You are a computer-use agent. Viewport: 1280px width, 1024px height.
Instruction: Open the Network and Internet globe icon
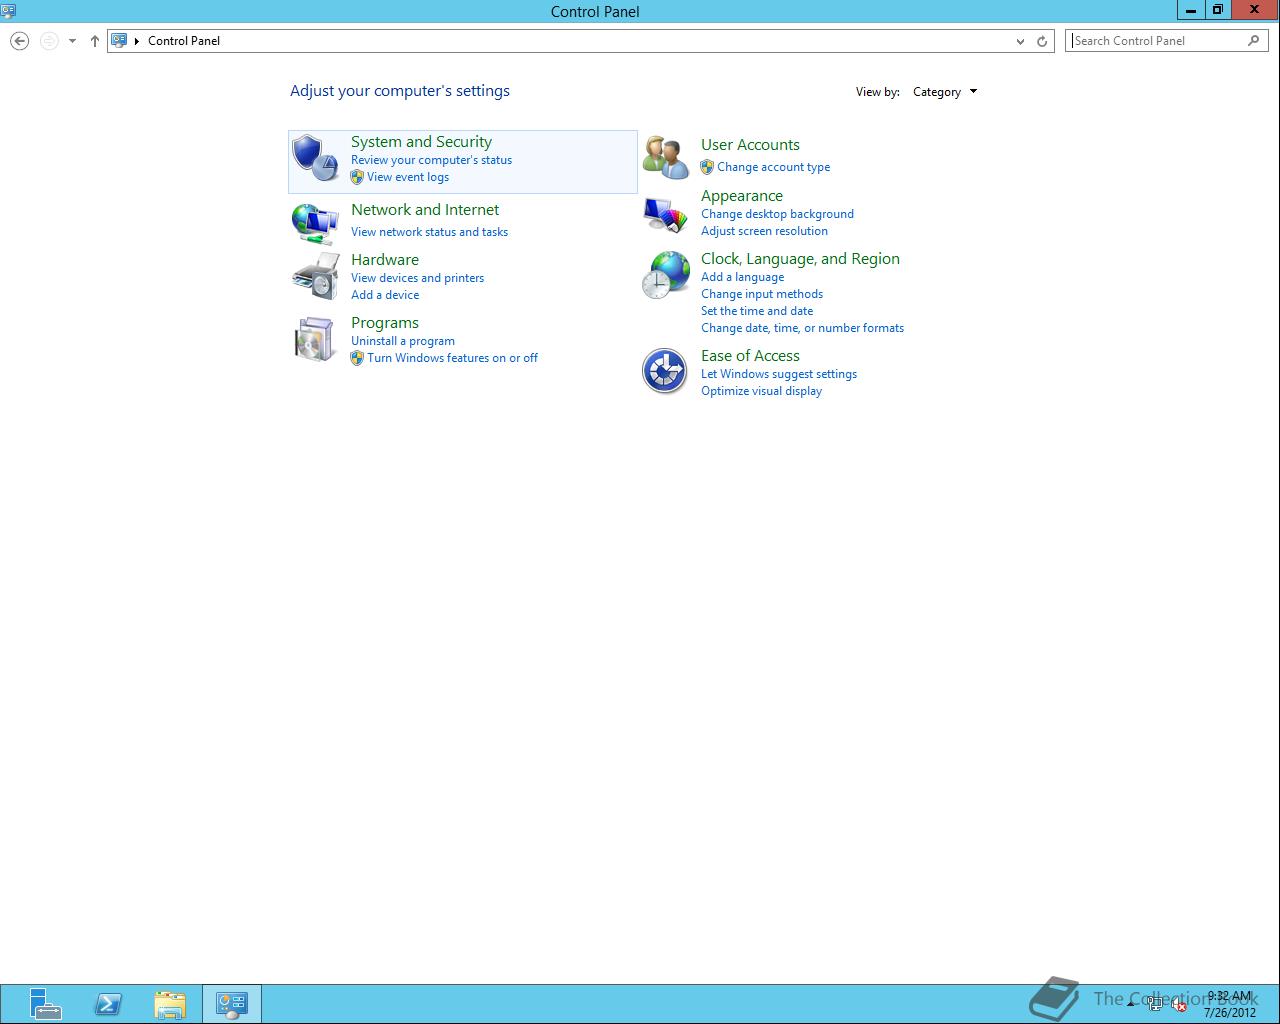point(315,223)
